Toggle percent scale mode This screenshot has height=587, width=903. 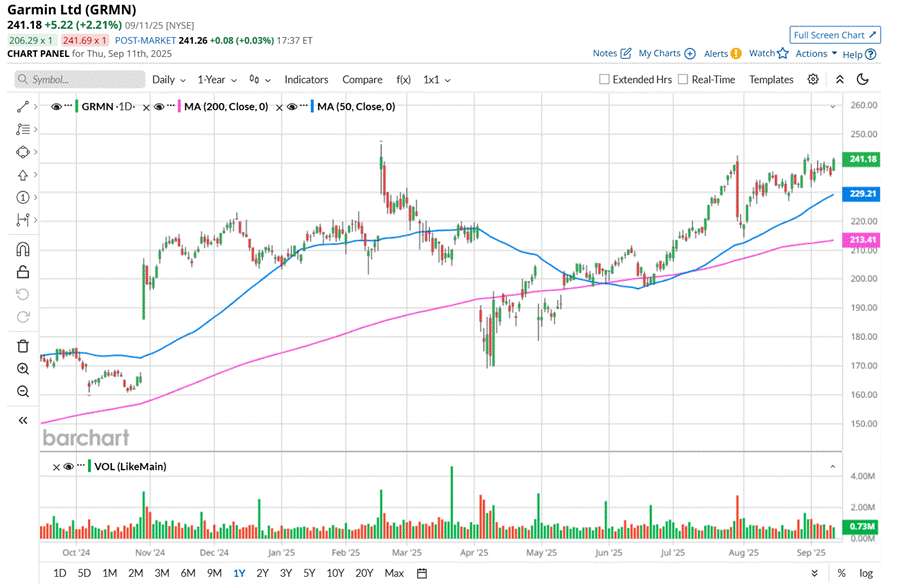(841, 574)
